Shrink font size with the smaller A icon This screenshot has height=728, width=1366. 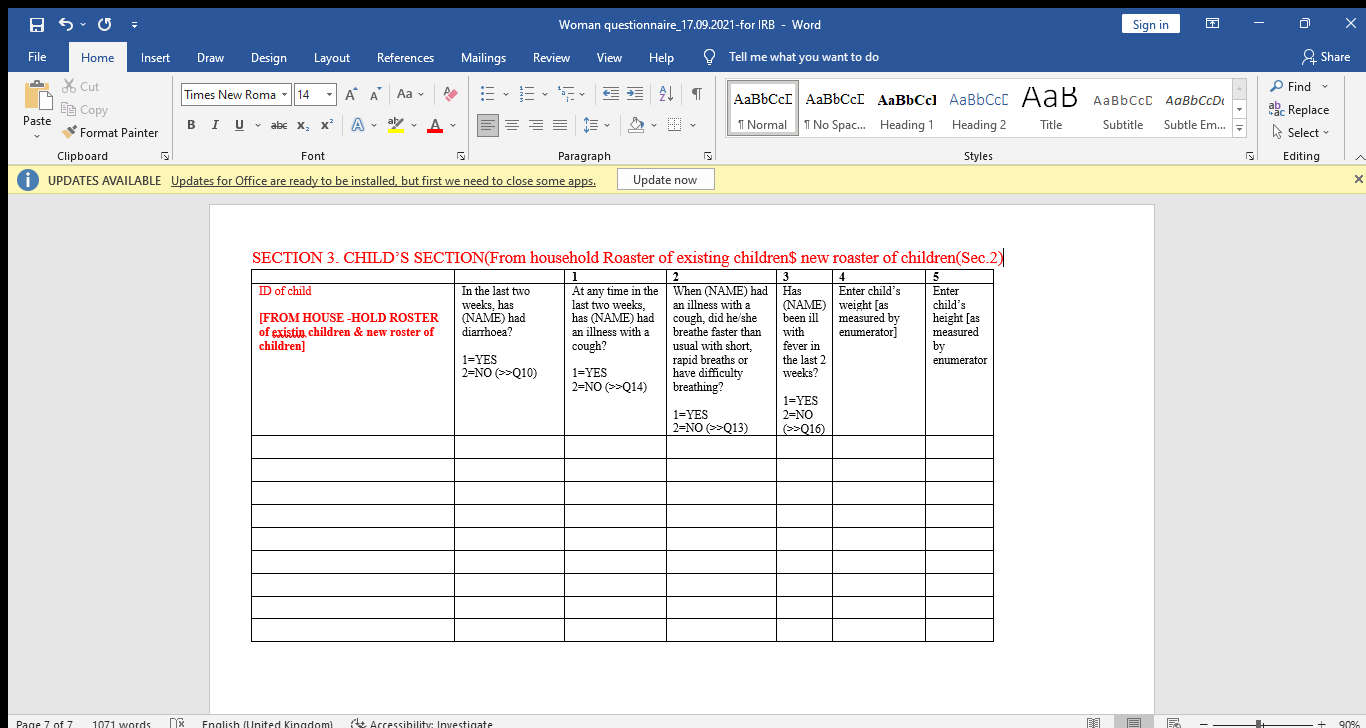click(376, 94)
